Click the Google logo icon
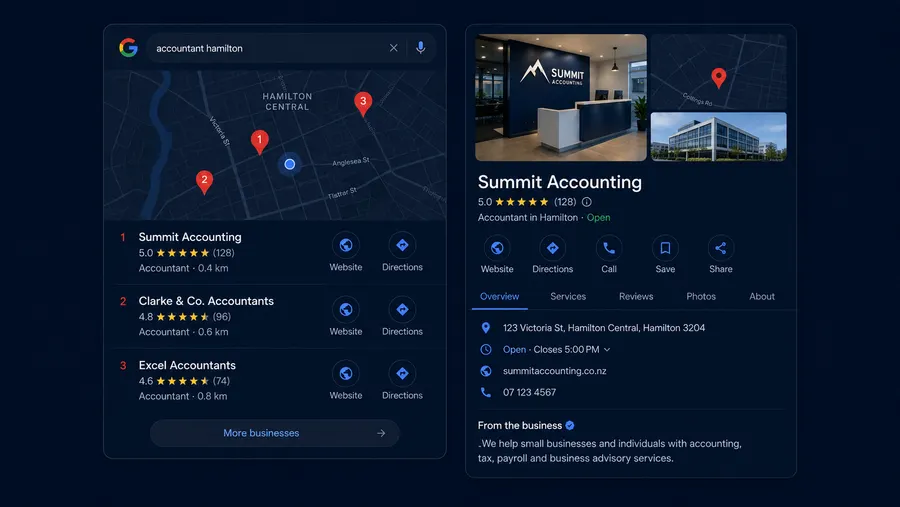900x507 pixels. [x=129, y=48]
